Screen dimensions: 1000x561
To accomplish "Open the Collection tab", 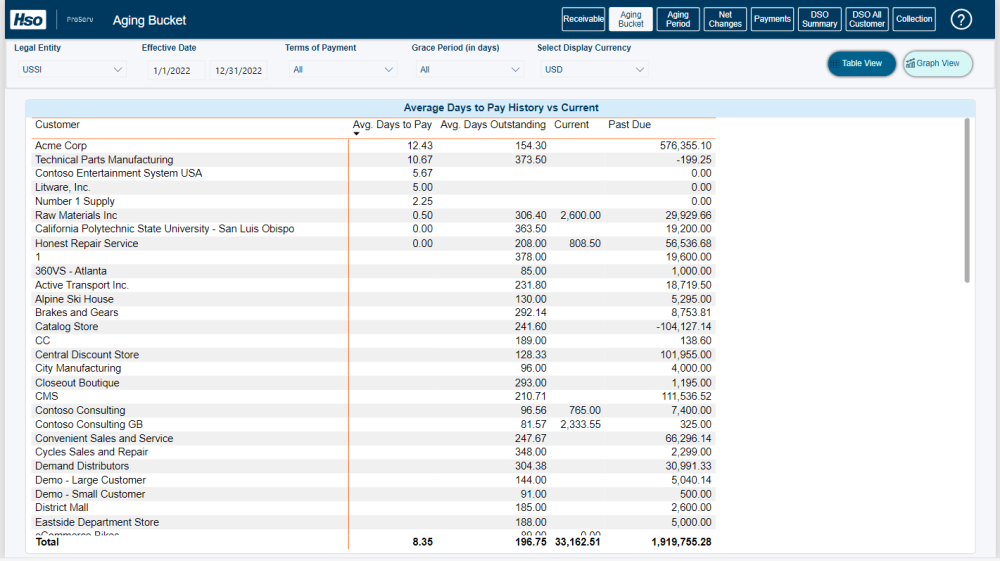I will click(x=914, y=19).
